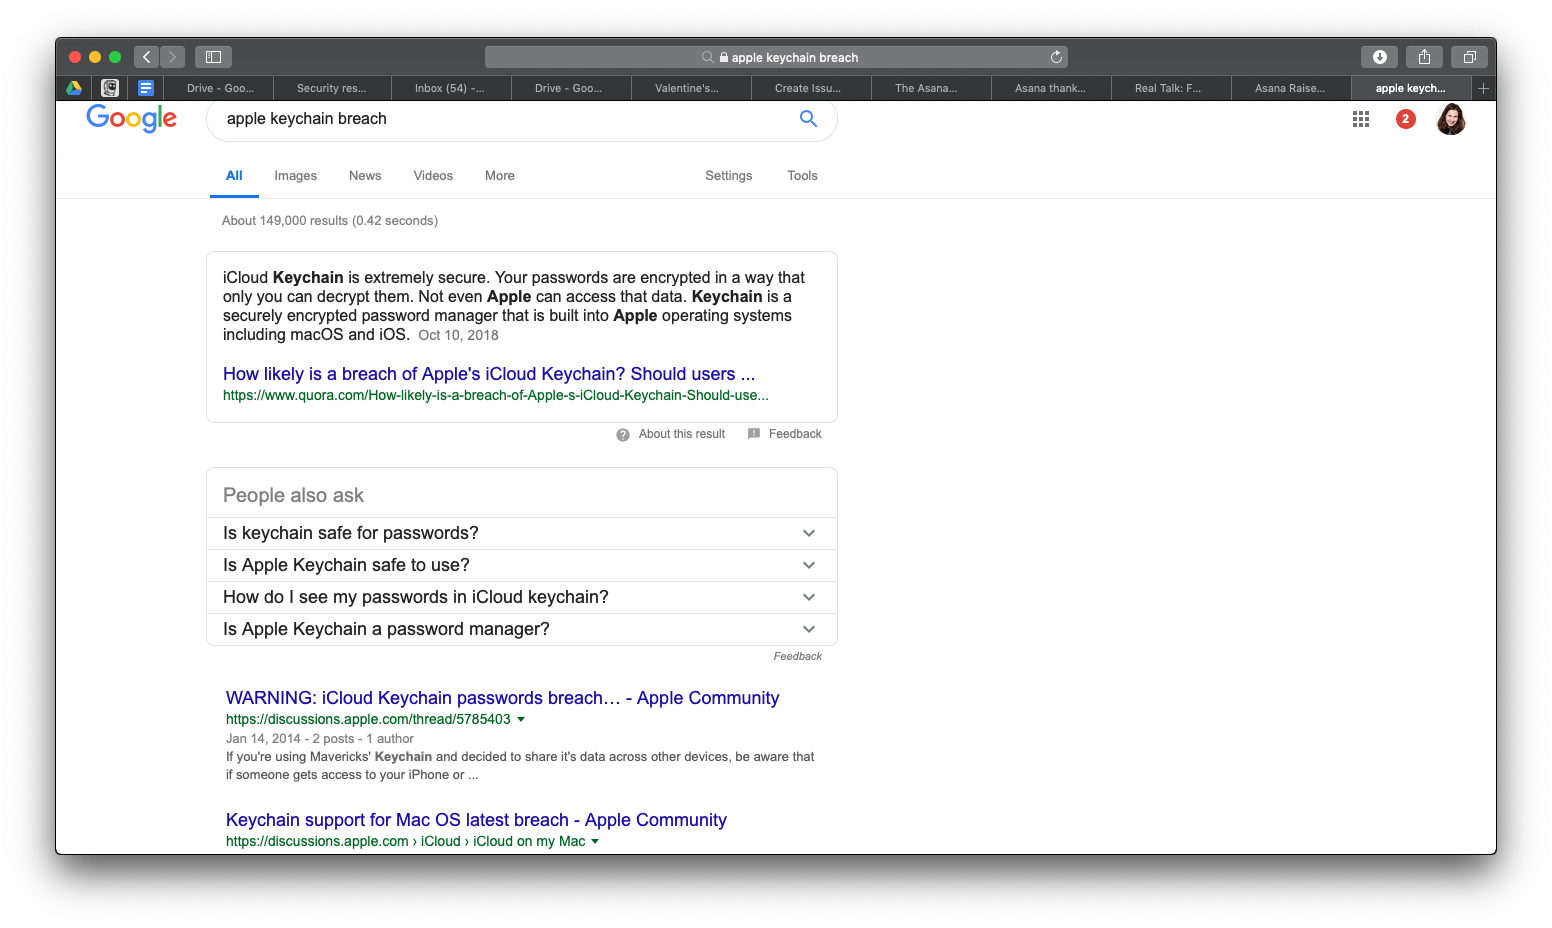Open the Google account profile picture
The image size is (1552, 928).
tap(1451, 119)
